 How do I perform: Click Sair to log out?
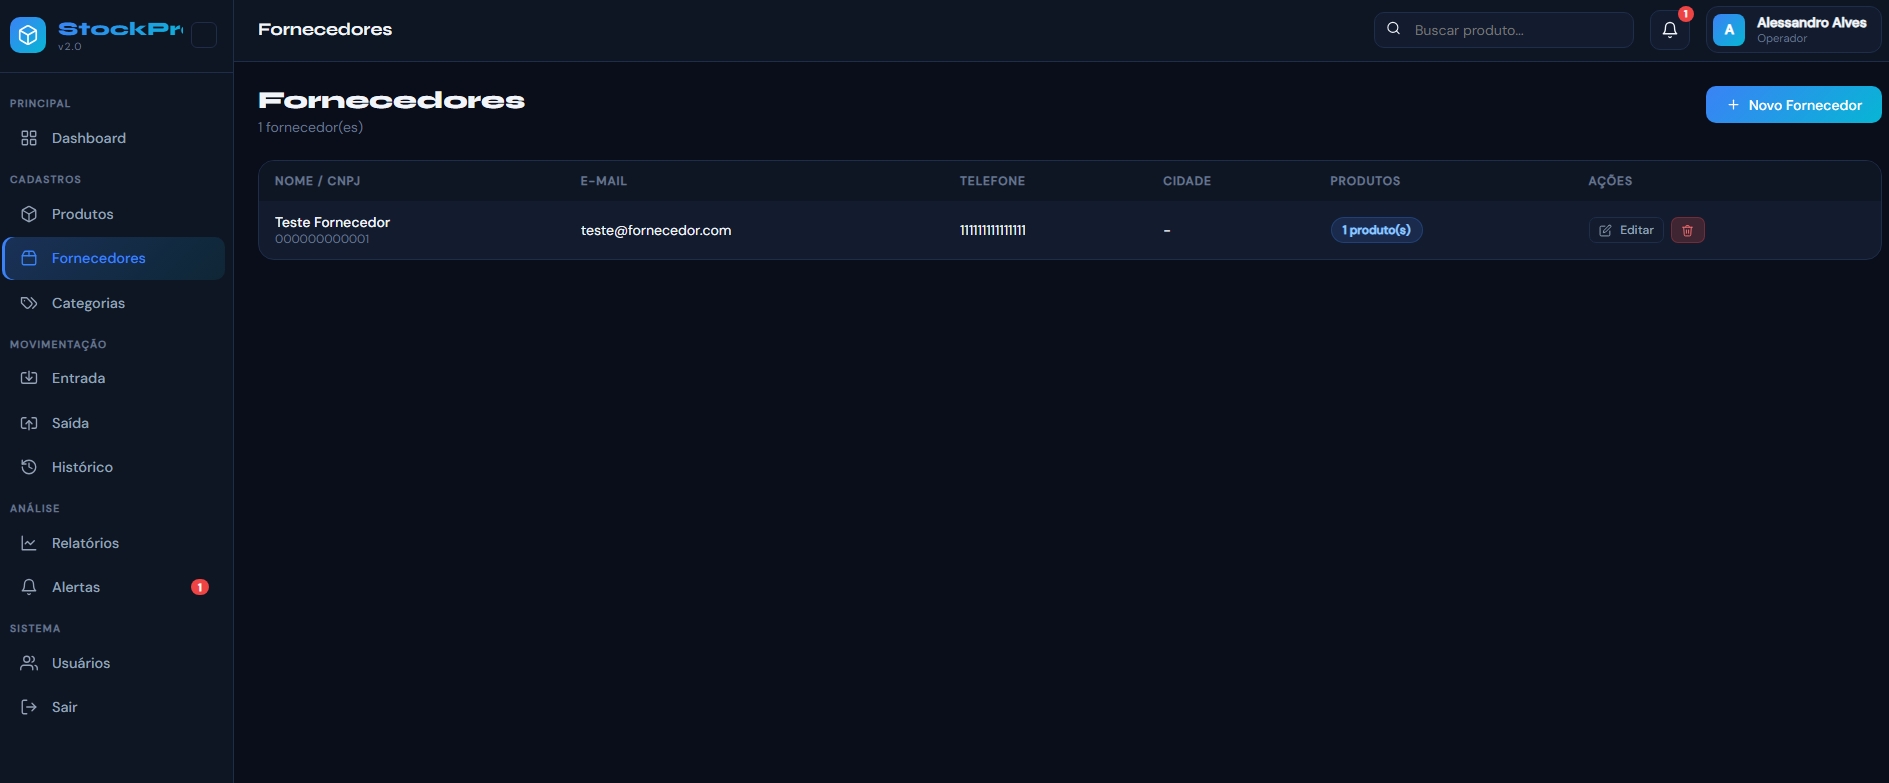tap(64, 707)
